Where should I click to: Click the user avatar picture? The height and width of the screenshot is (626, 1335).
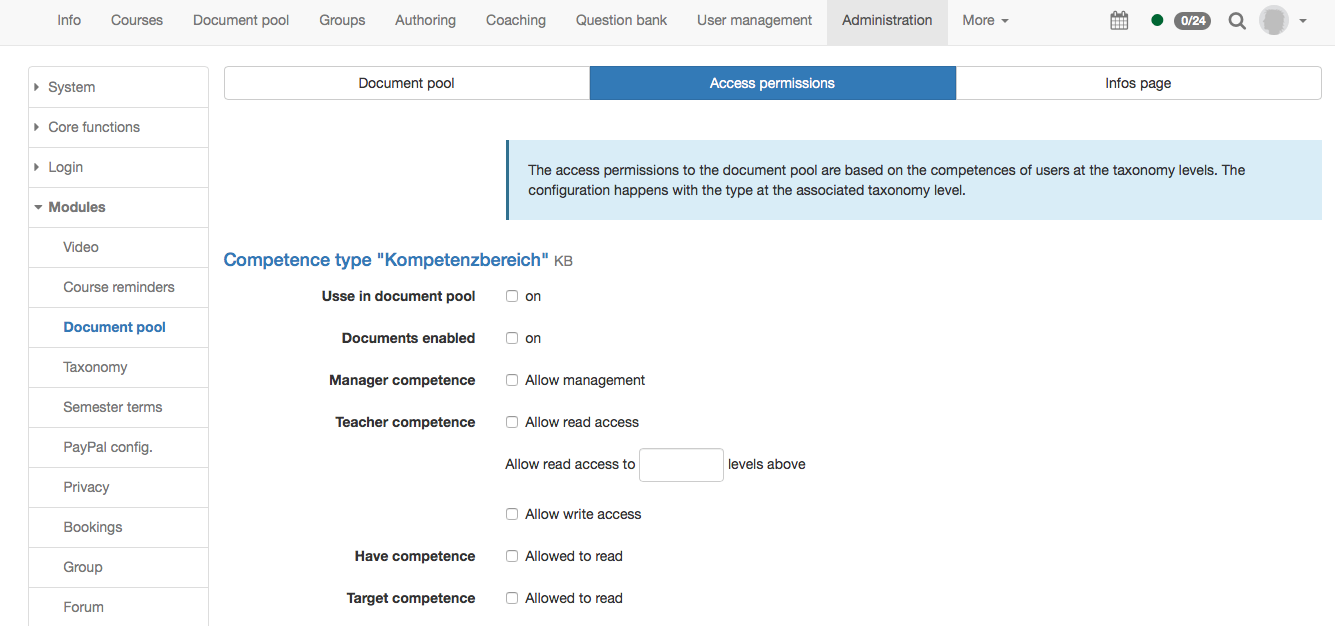(1273, 20)
